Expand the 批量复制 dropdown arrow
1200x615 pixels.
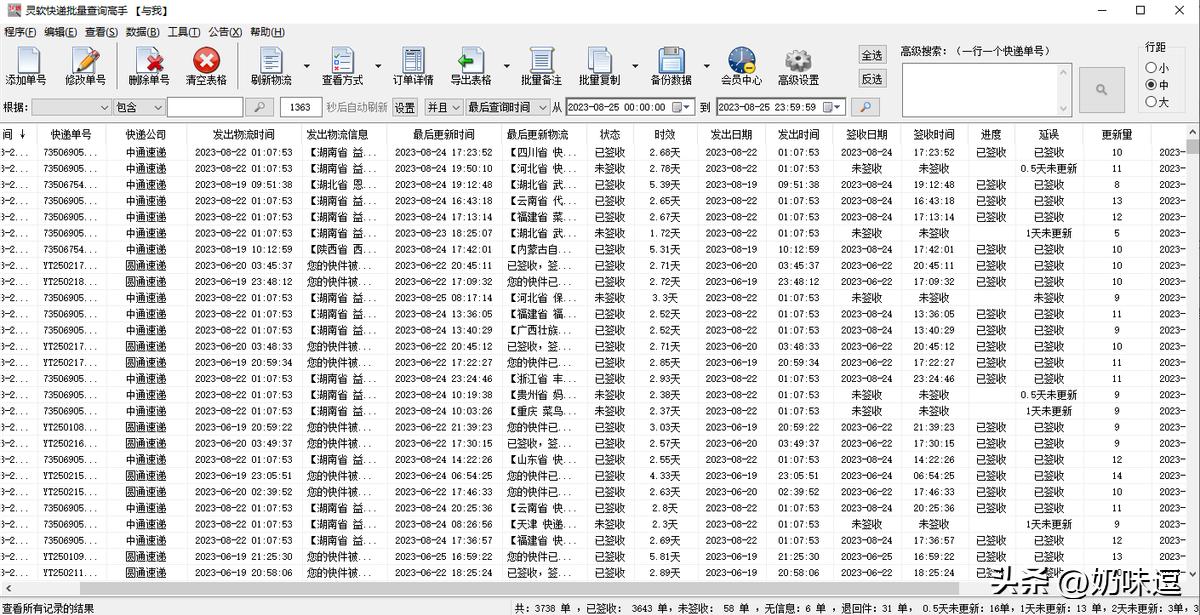(x=635, y=67)
